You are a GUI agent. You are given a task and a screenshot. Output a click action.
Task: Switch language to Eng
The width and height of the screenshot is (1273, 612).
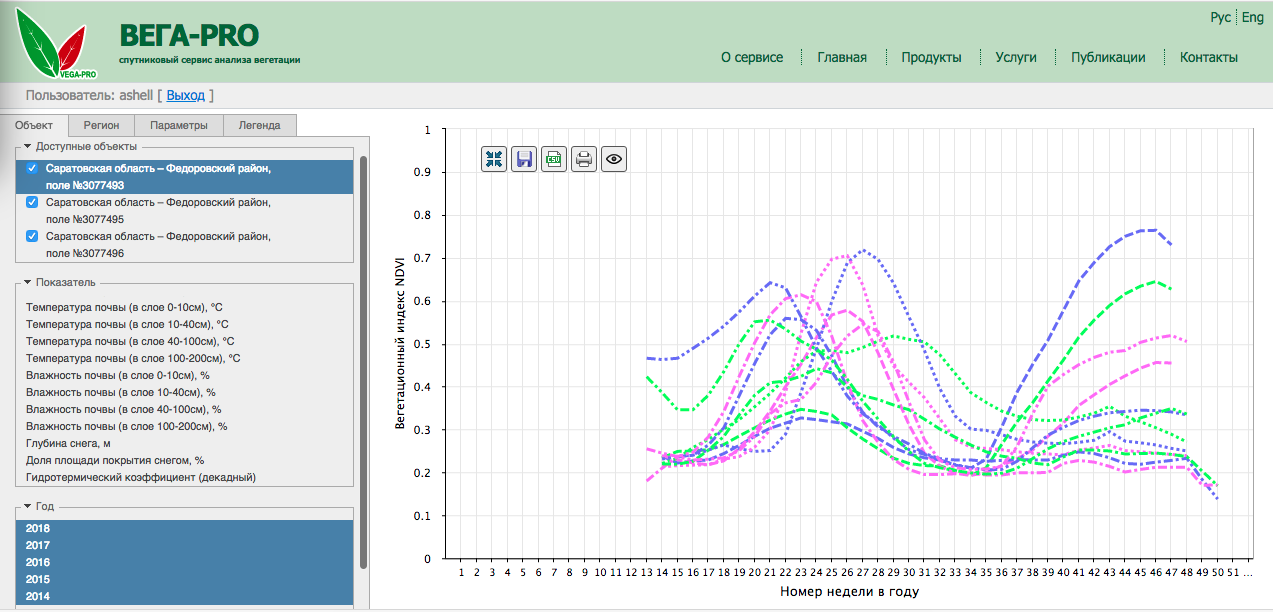[1252, 17]
